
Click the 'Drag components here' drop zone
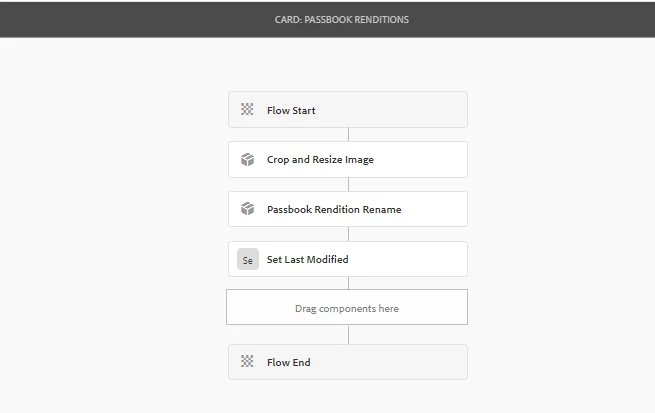point(347,308)
